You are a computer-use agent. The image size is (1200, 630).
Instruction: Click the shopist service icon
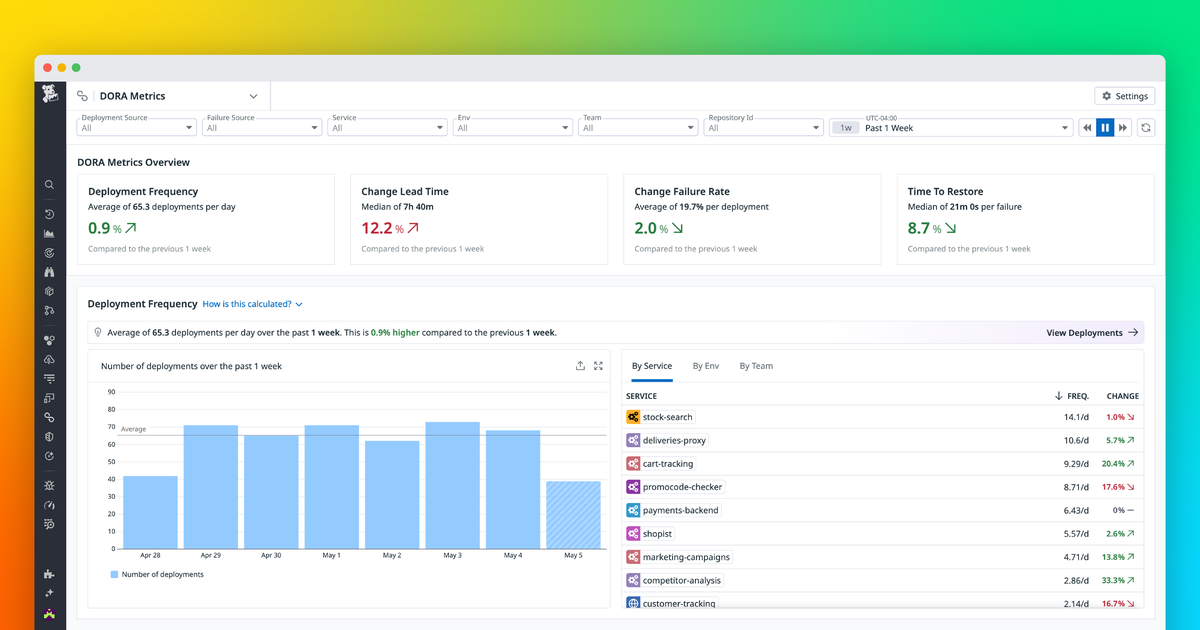tap(633, 534)
